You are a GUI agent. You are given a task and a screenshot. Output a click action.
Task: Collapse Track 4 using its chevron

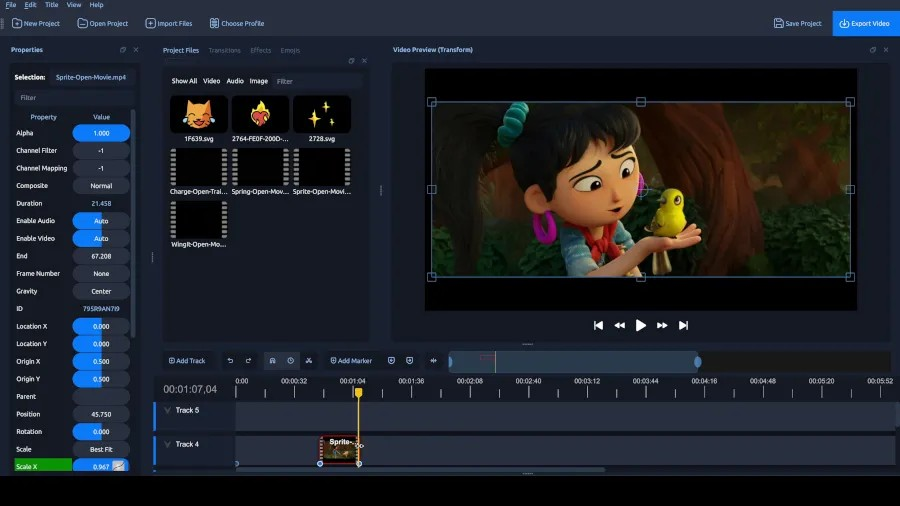(167, 444)
